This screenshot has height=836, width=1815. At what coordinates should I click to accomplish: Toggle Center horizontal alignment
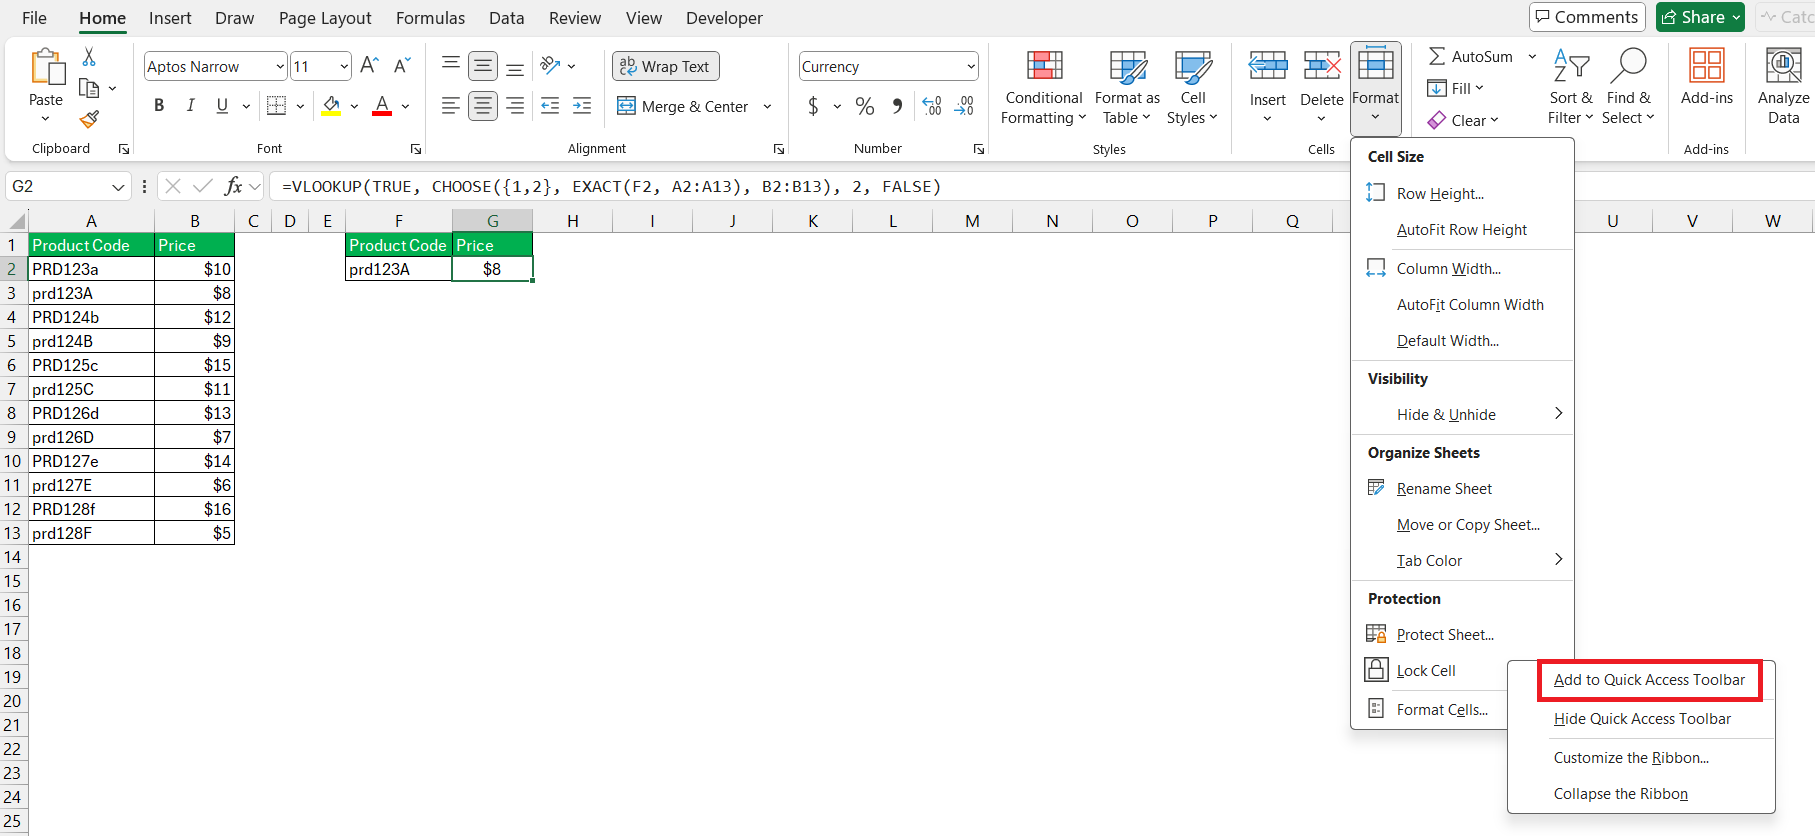pos(483,105)
